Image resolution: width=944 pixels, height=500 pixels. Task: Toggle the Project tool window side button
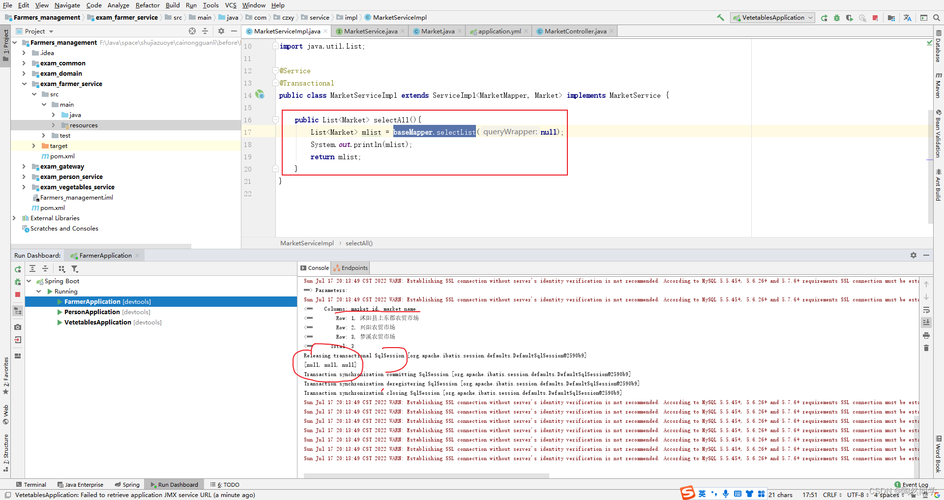click(5, 42)
